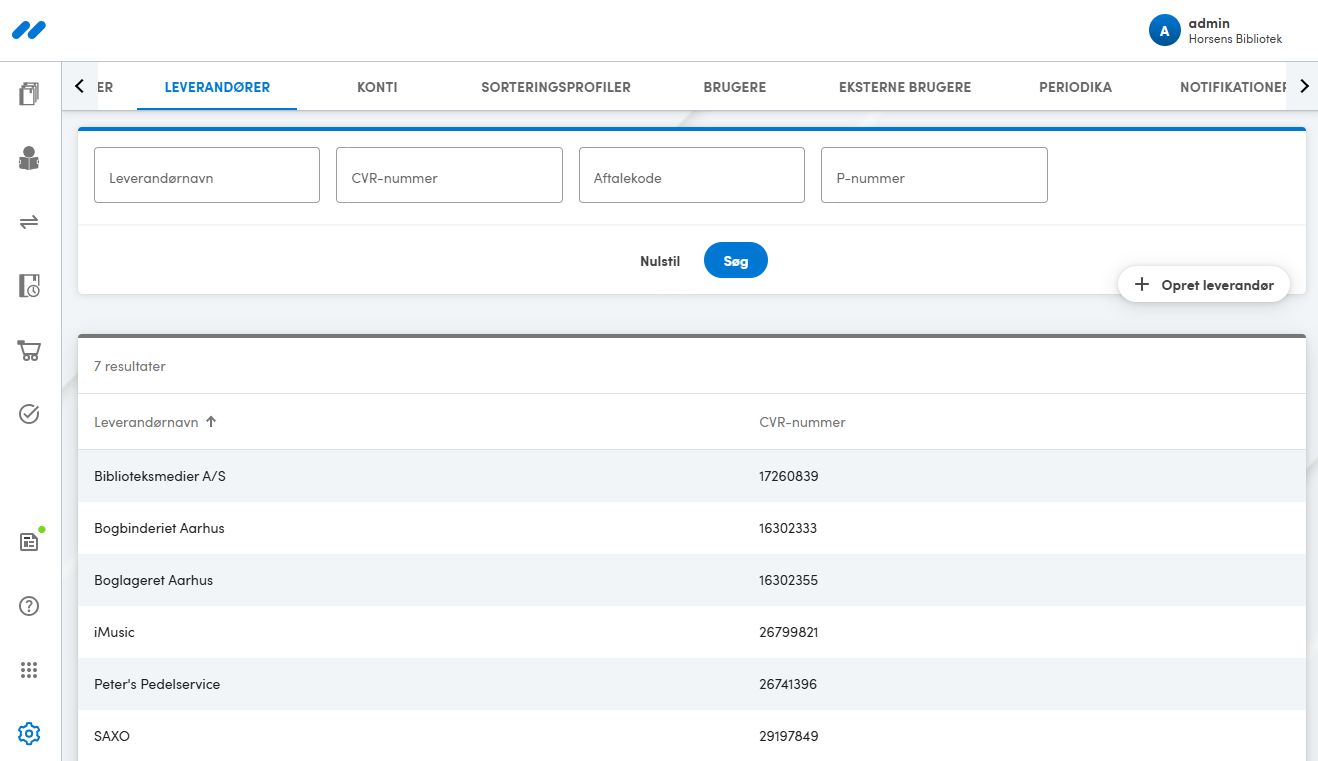Open the settings gear icon
The height and width of the screenshot is (761, 1318).
coord(29,734)
